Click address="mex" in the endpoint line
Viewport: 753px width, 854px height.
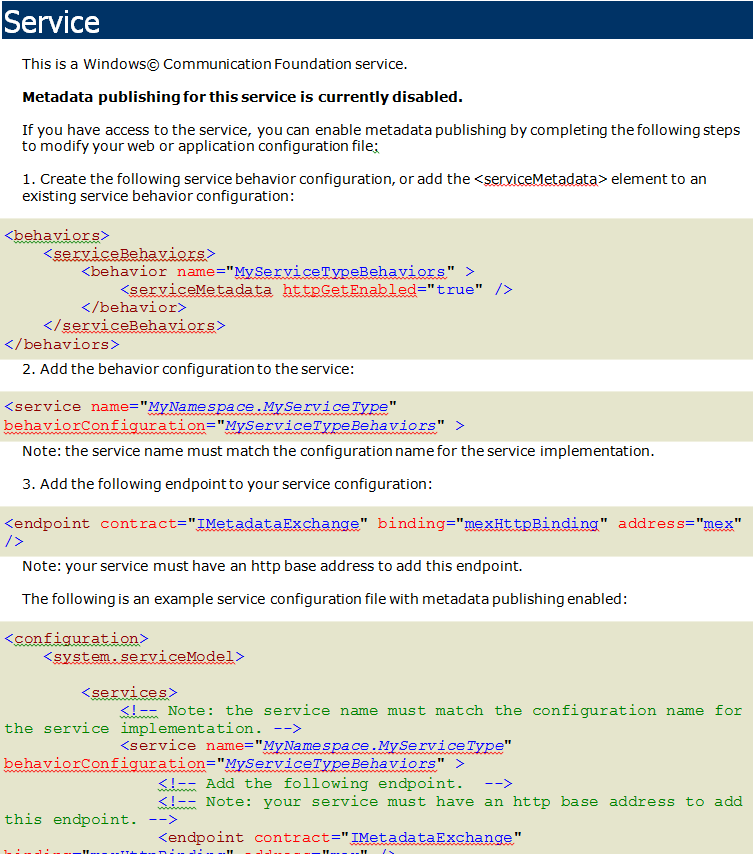[x=679, y=523]
